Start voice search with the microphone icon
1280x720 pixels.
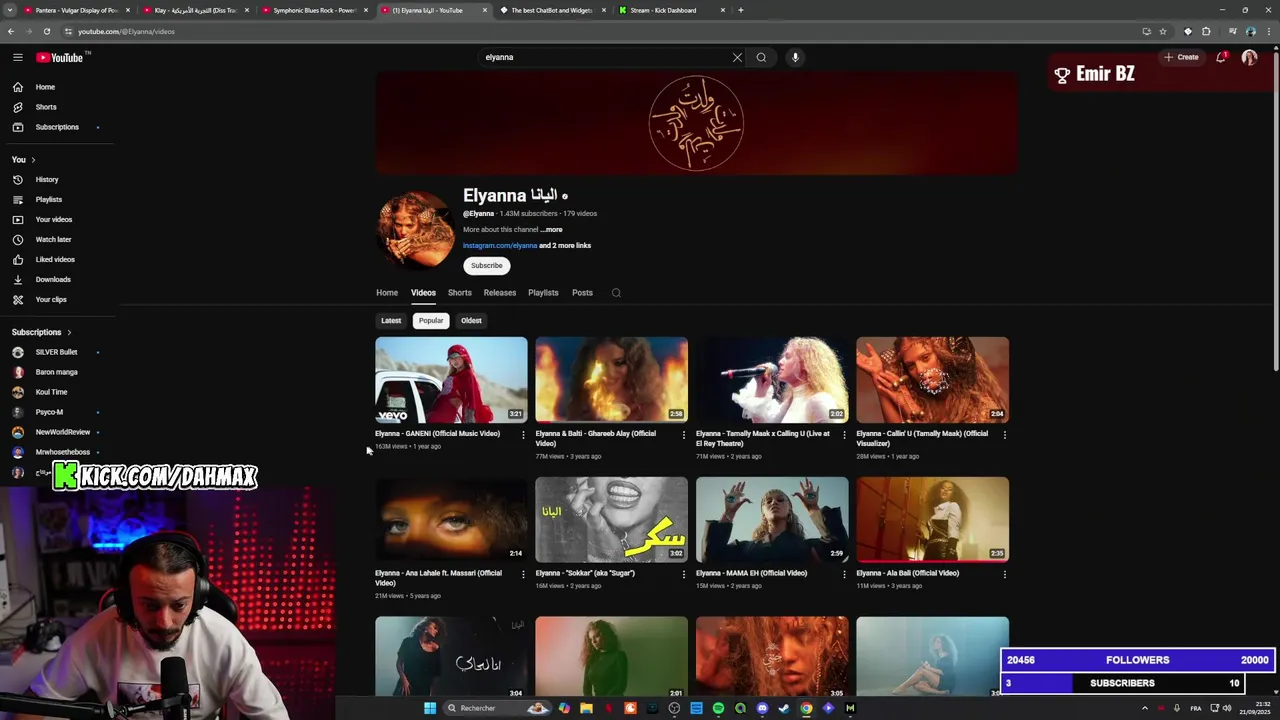pyautogui.click(x=795, y=57)
